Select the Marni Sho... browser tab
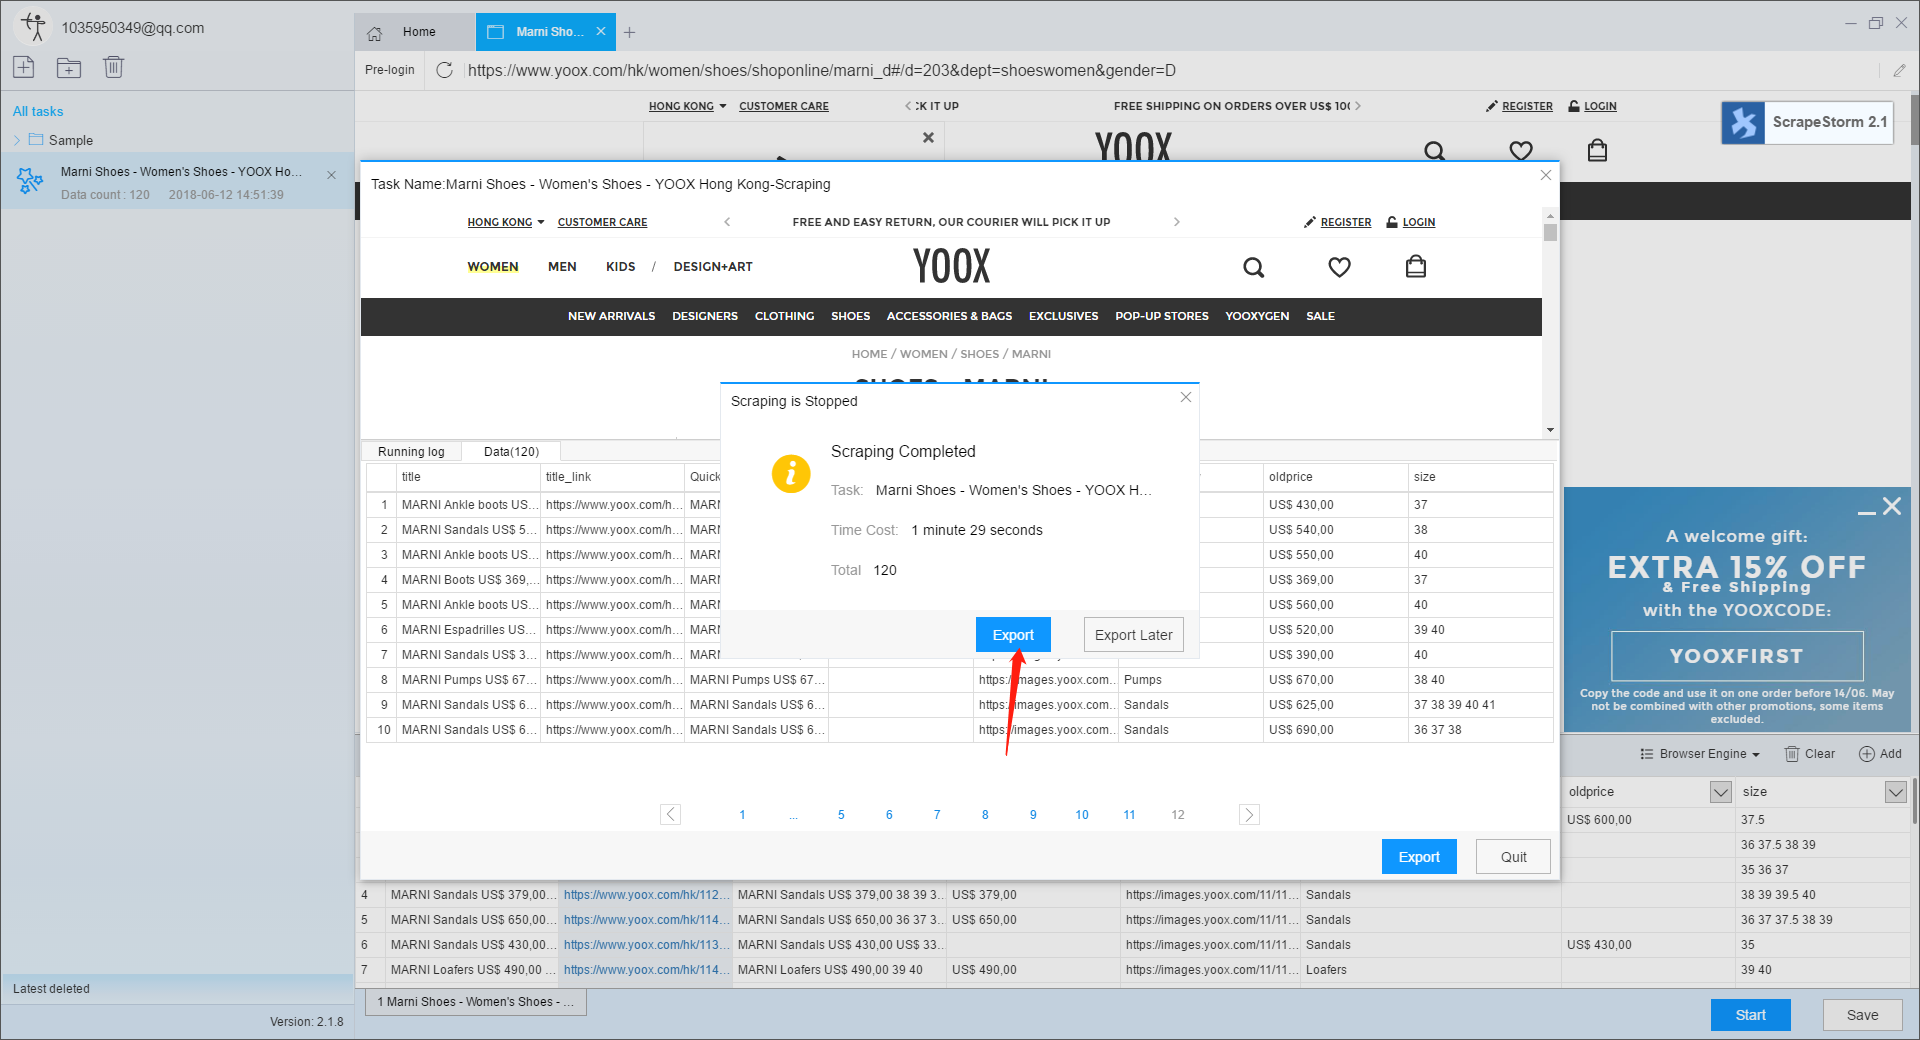The width and height of the screenshot is (1920, 1040). 546,32
